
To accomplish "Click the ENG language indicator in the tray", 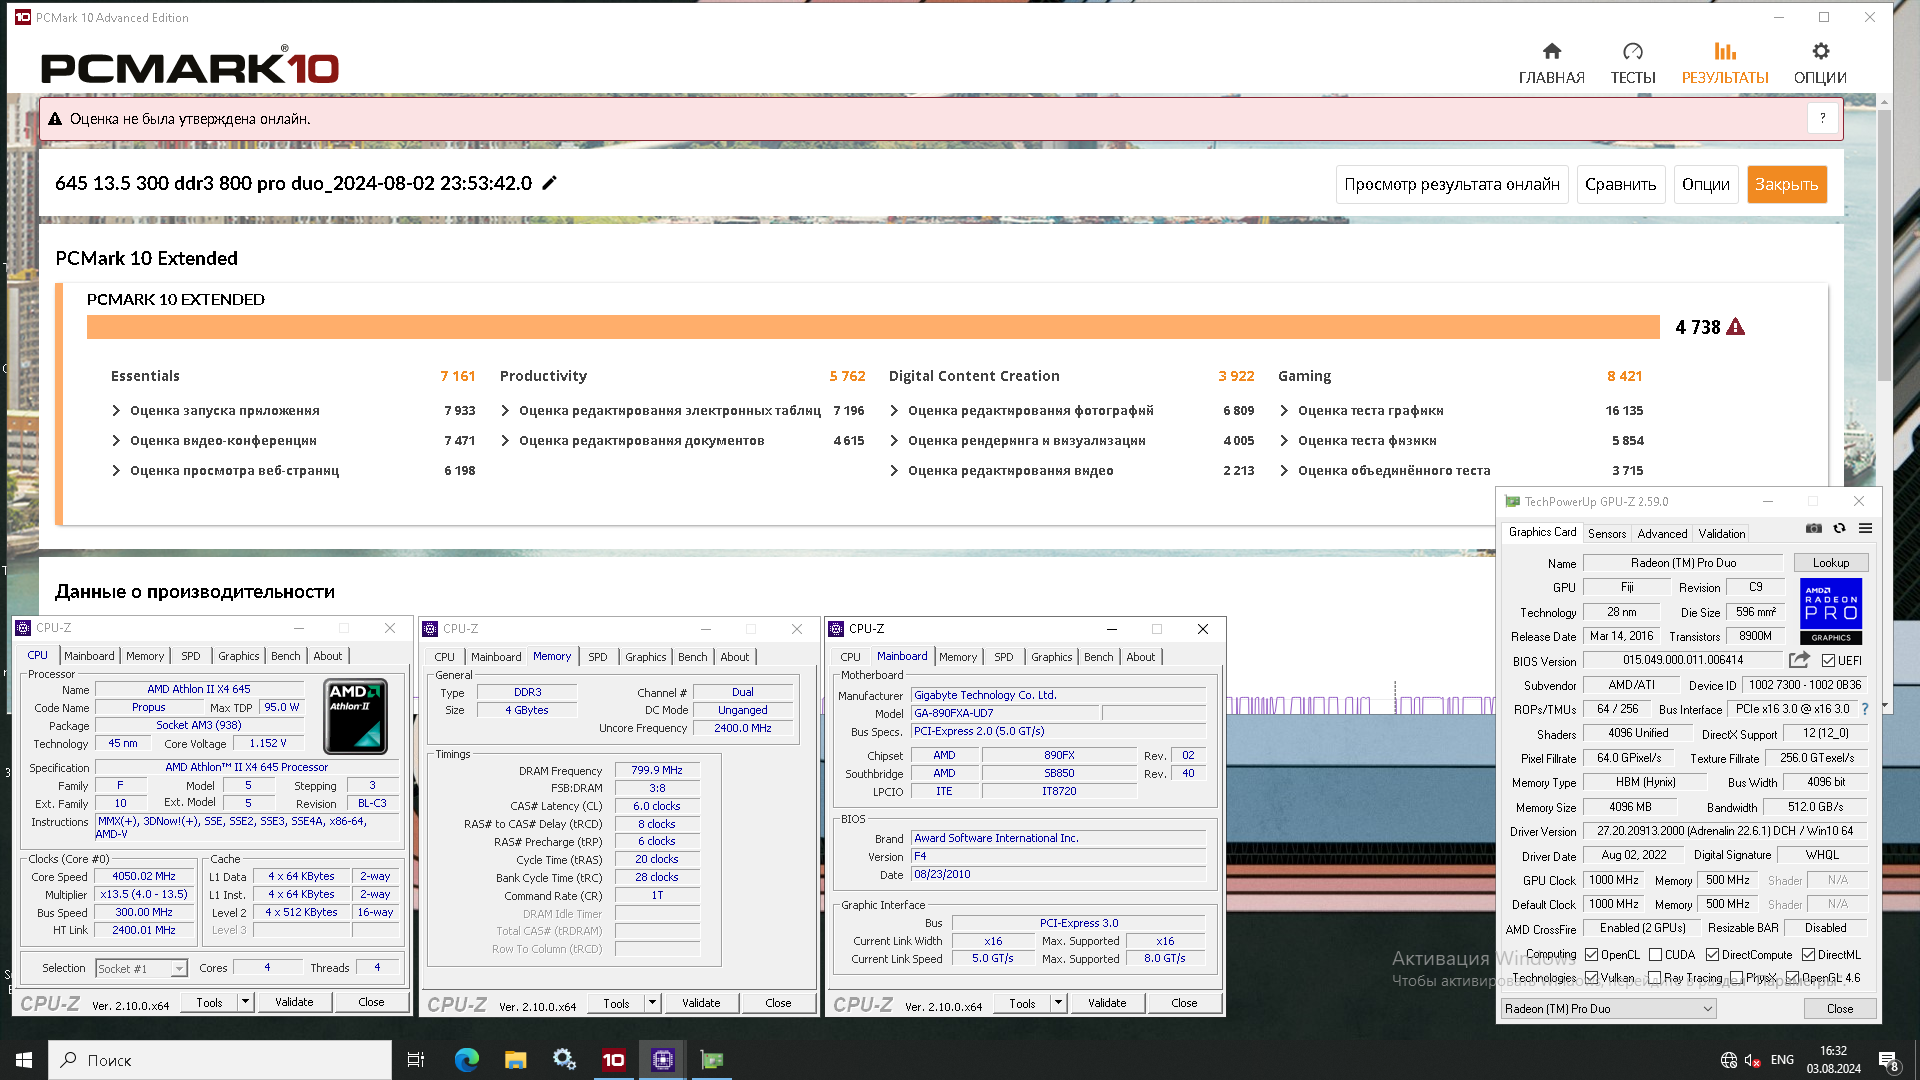I will click(1782, 1060).
